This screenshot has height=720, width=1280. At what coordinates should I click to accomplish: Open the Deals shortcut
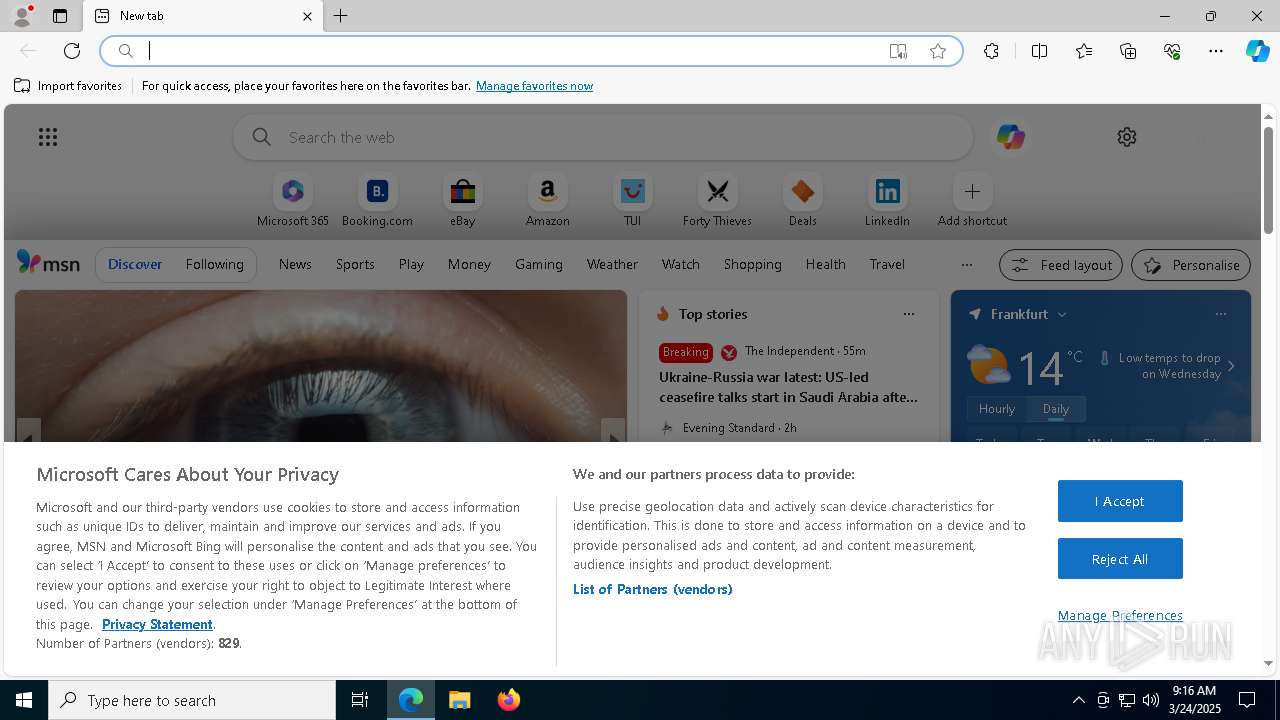click(802, 201)
